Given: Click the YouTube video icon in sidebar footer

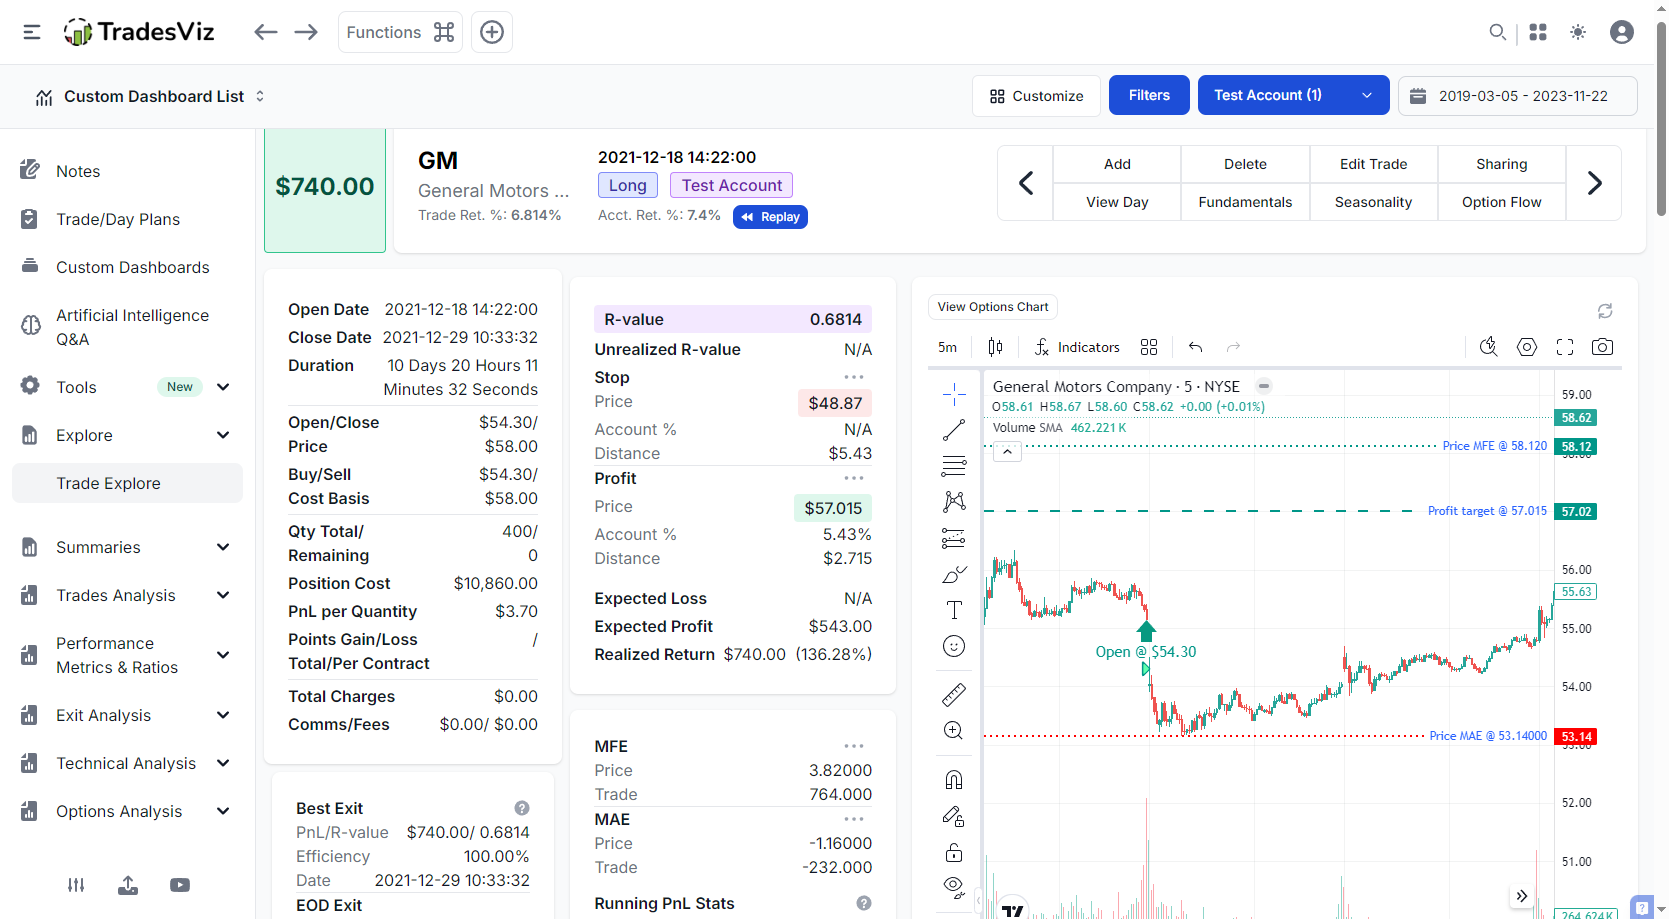Looking at the screenshot, I should tap(180, 885).
